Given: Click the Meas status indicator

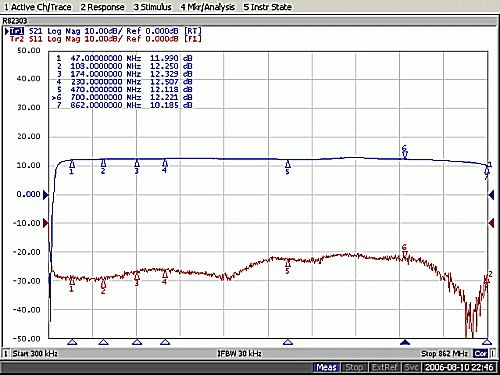Looking at the screenshot, I should [x=327, y=367].
